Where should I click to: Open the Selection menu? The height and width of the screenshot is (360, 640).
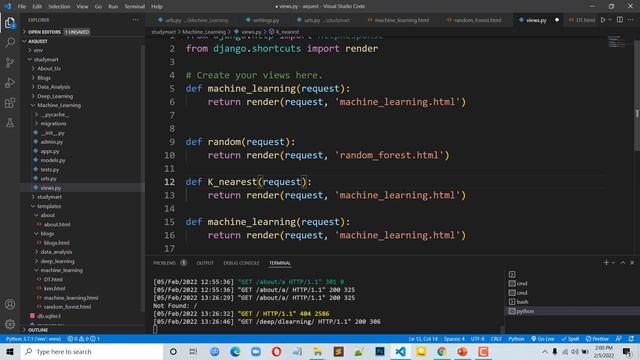[x=59, y=7]
